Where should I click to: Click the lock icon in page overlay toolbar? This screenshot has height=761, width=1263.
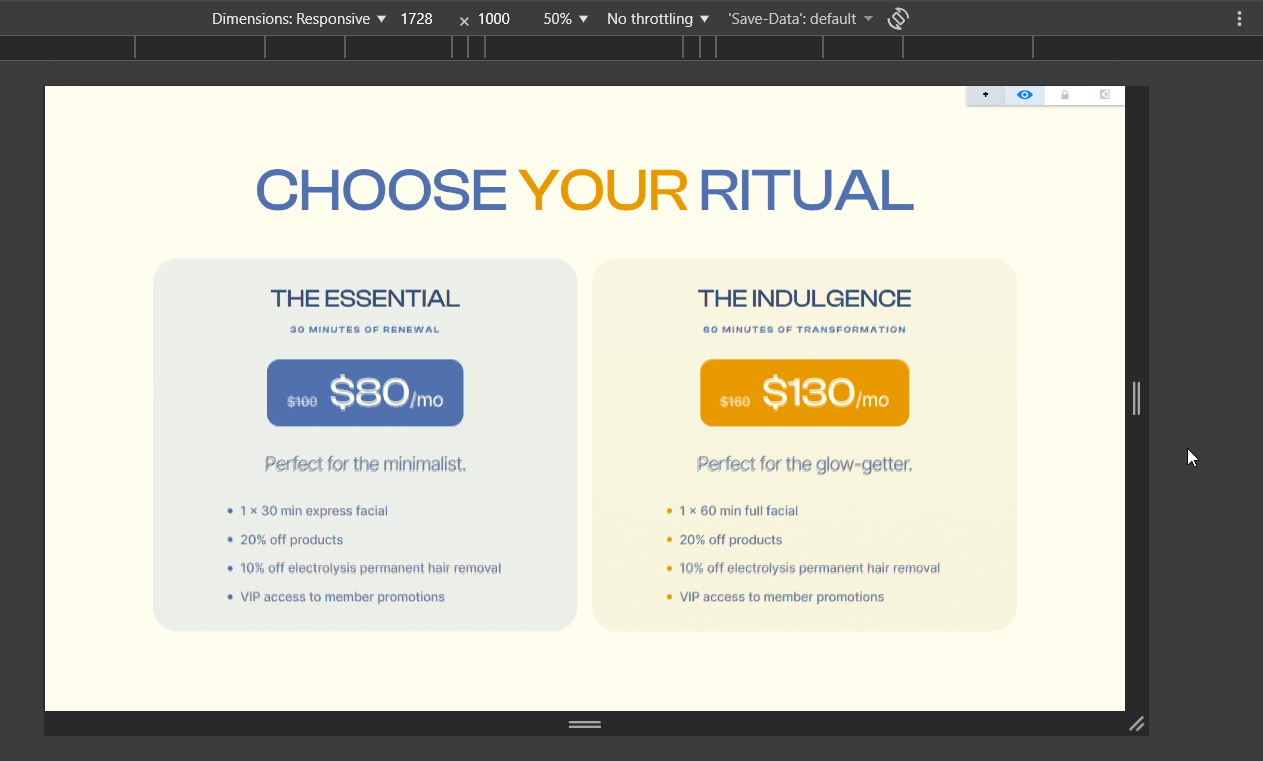(x=1065, y=95)
